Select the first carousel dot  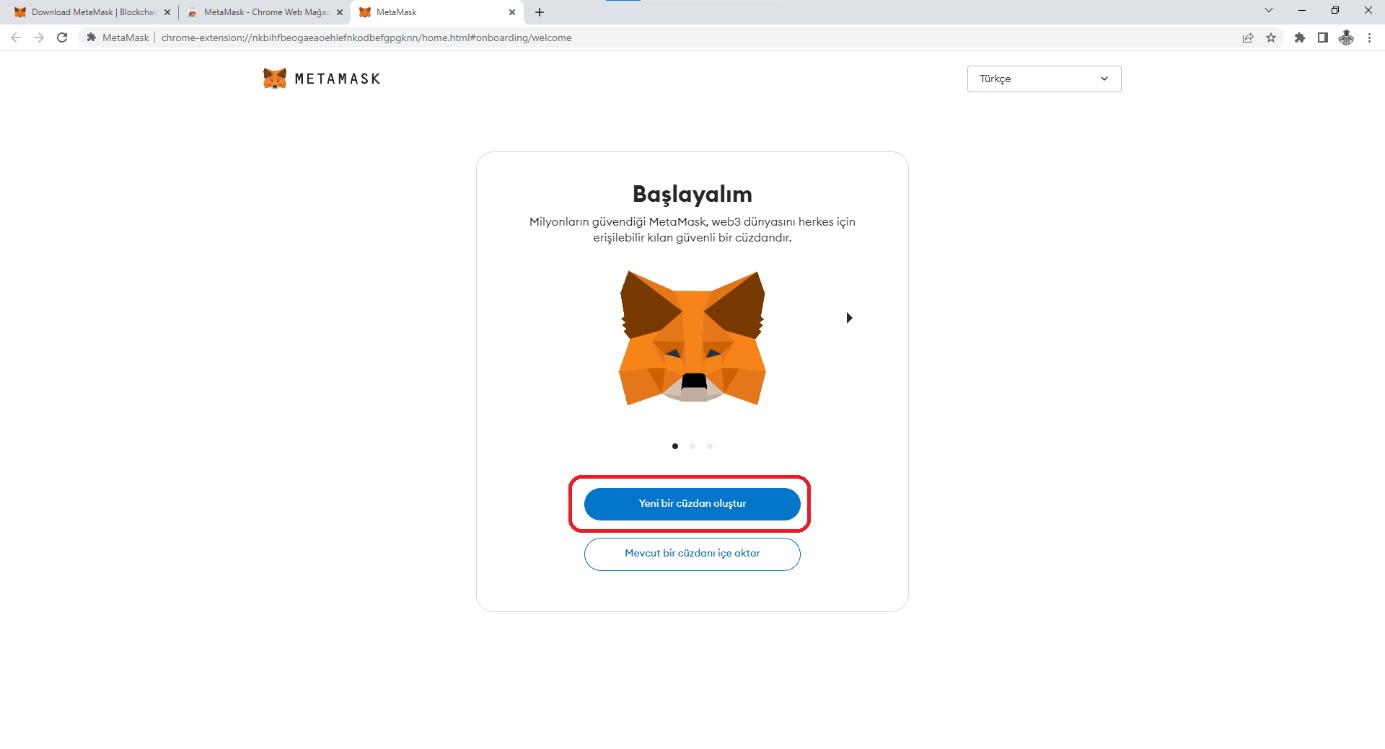point(675,446)
